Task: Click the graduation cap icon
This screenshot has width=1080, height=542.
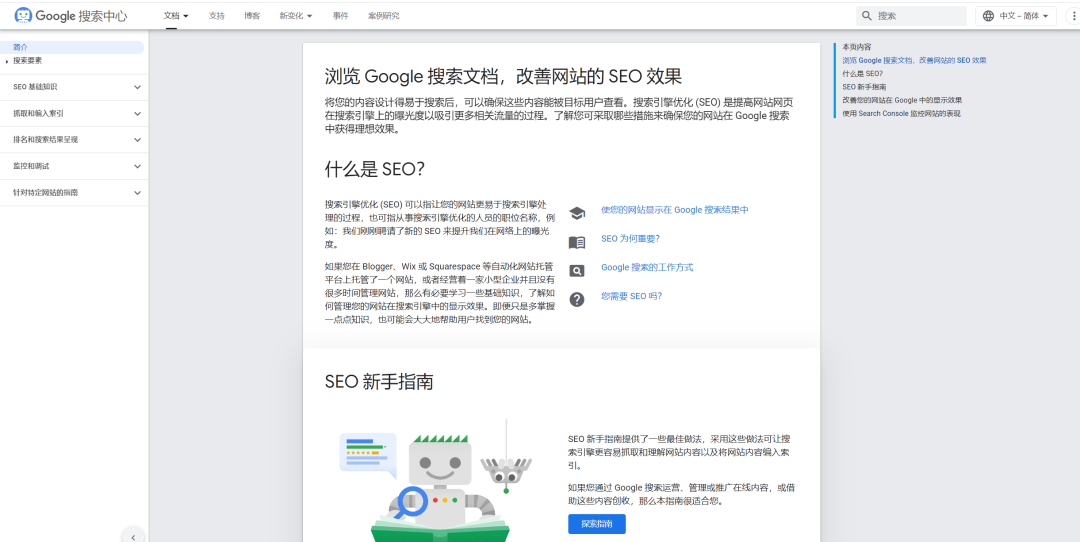Action: (577, 213)
